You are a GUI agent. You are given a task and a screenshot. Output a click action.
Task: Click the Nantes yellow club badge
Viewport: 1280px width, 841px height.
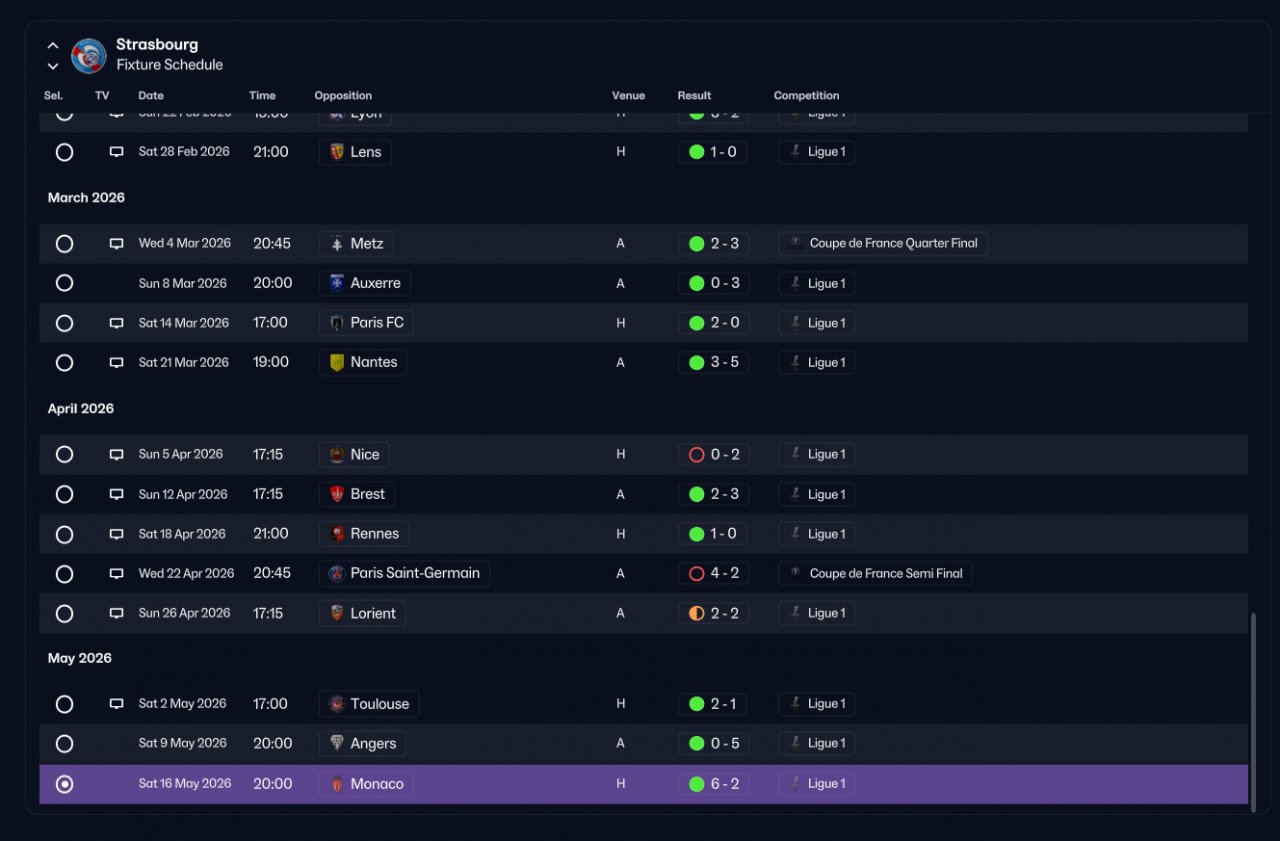pos(337,363)
